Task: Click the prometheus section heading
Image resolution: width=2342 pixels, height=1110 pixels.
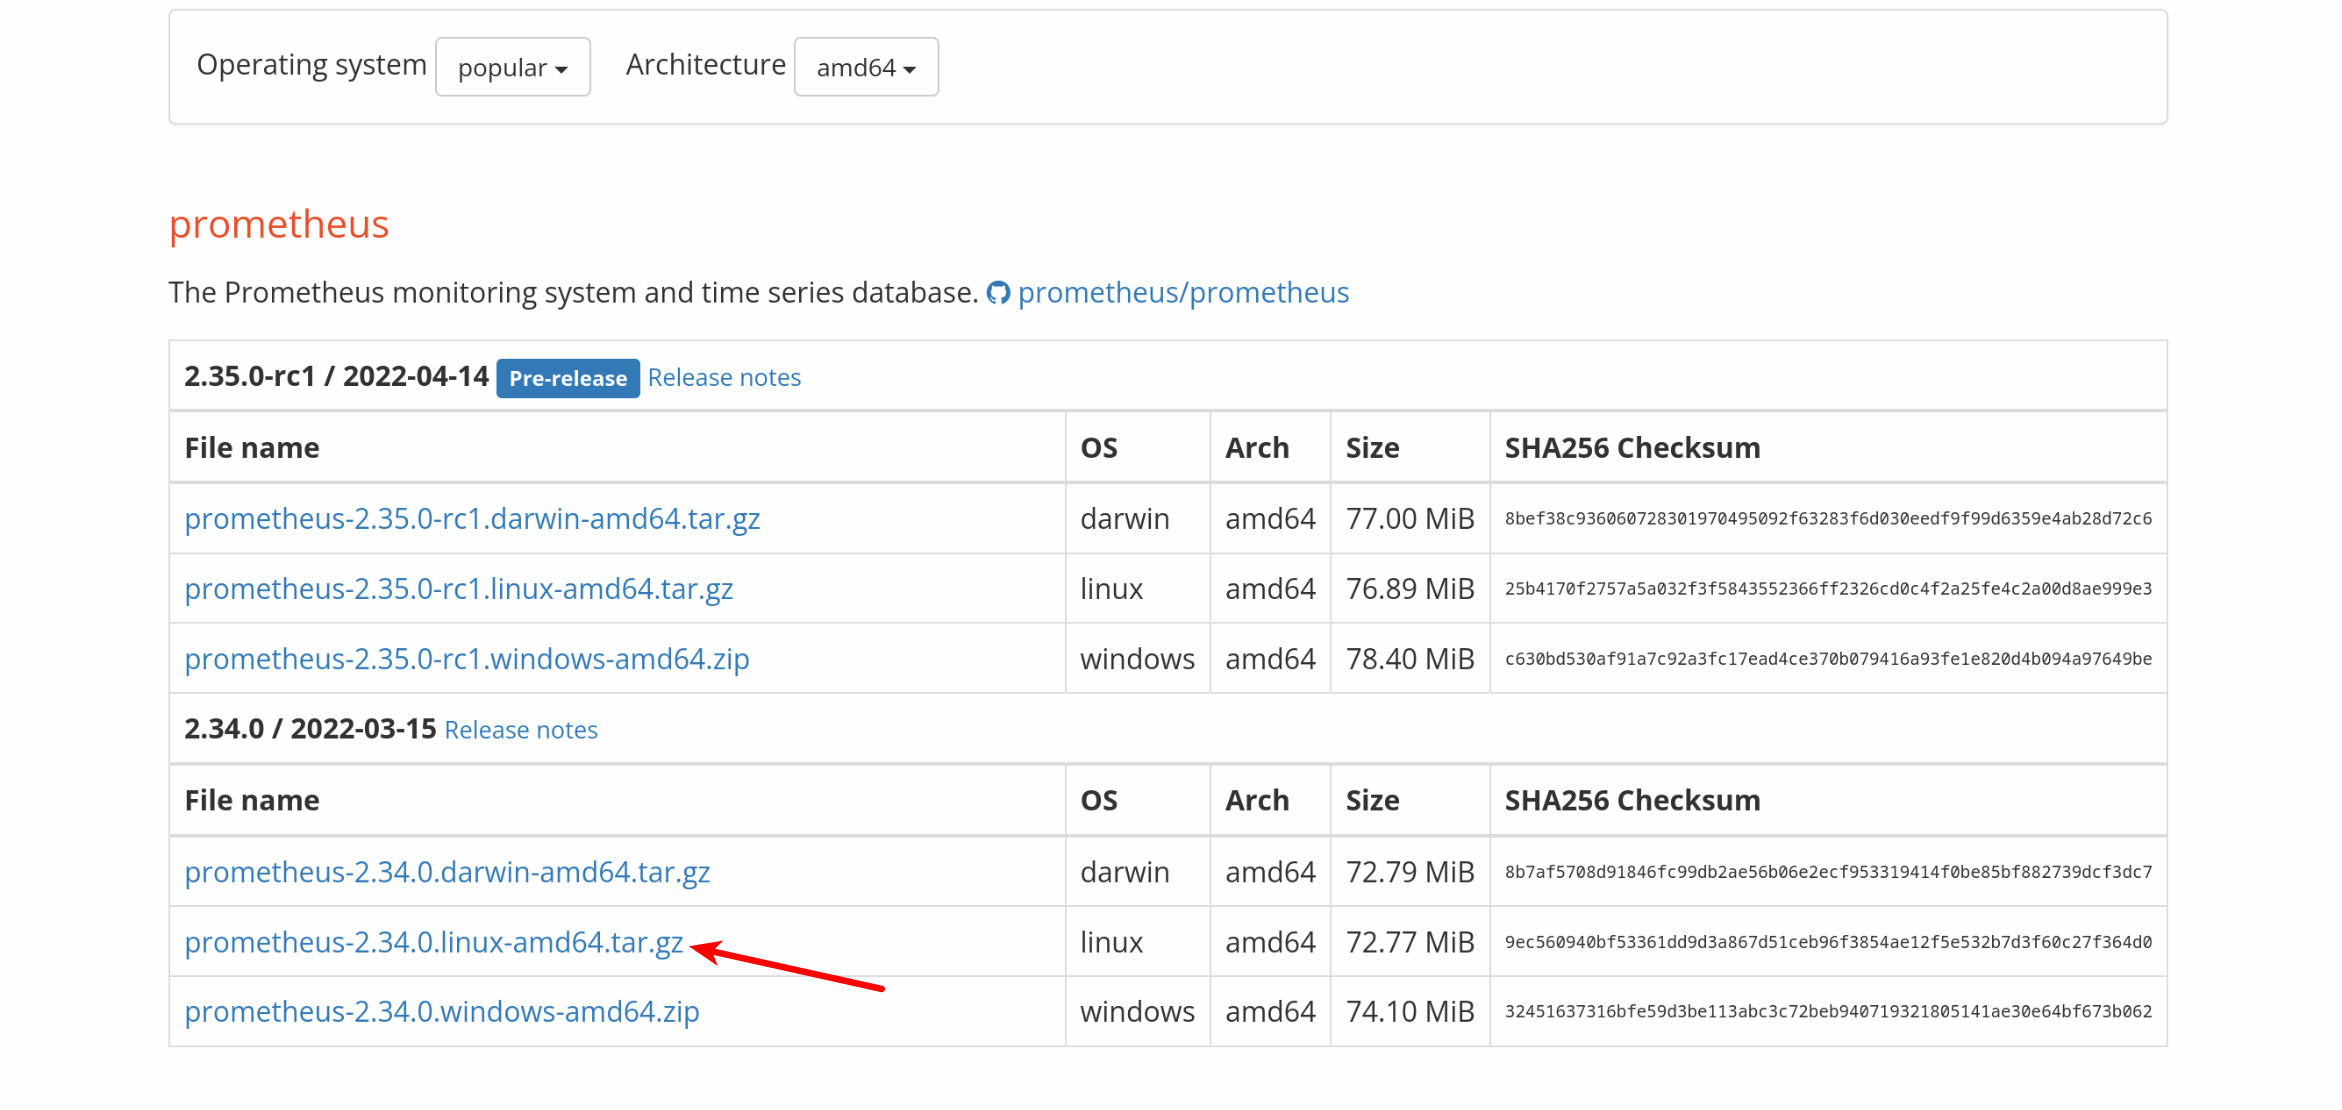Action: (x=278, y=224)
